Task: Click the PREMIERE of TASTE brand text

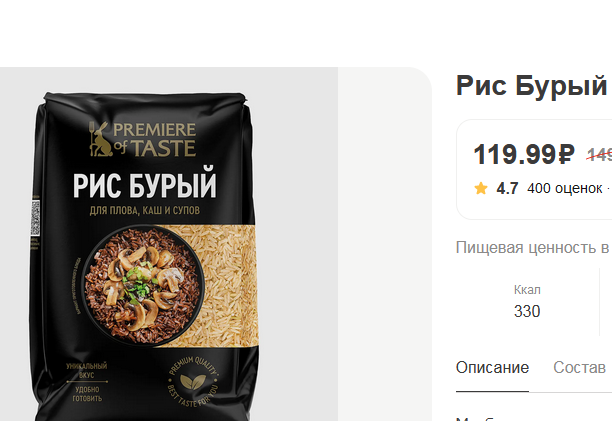Action: [x=155, y=139]
